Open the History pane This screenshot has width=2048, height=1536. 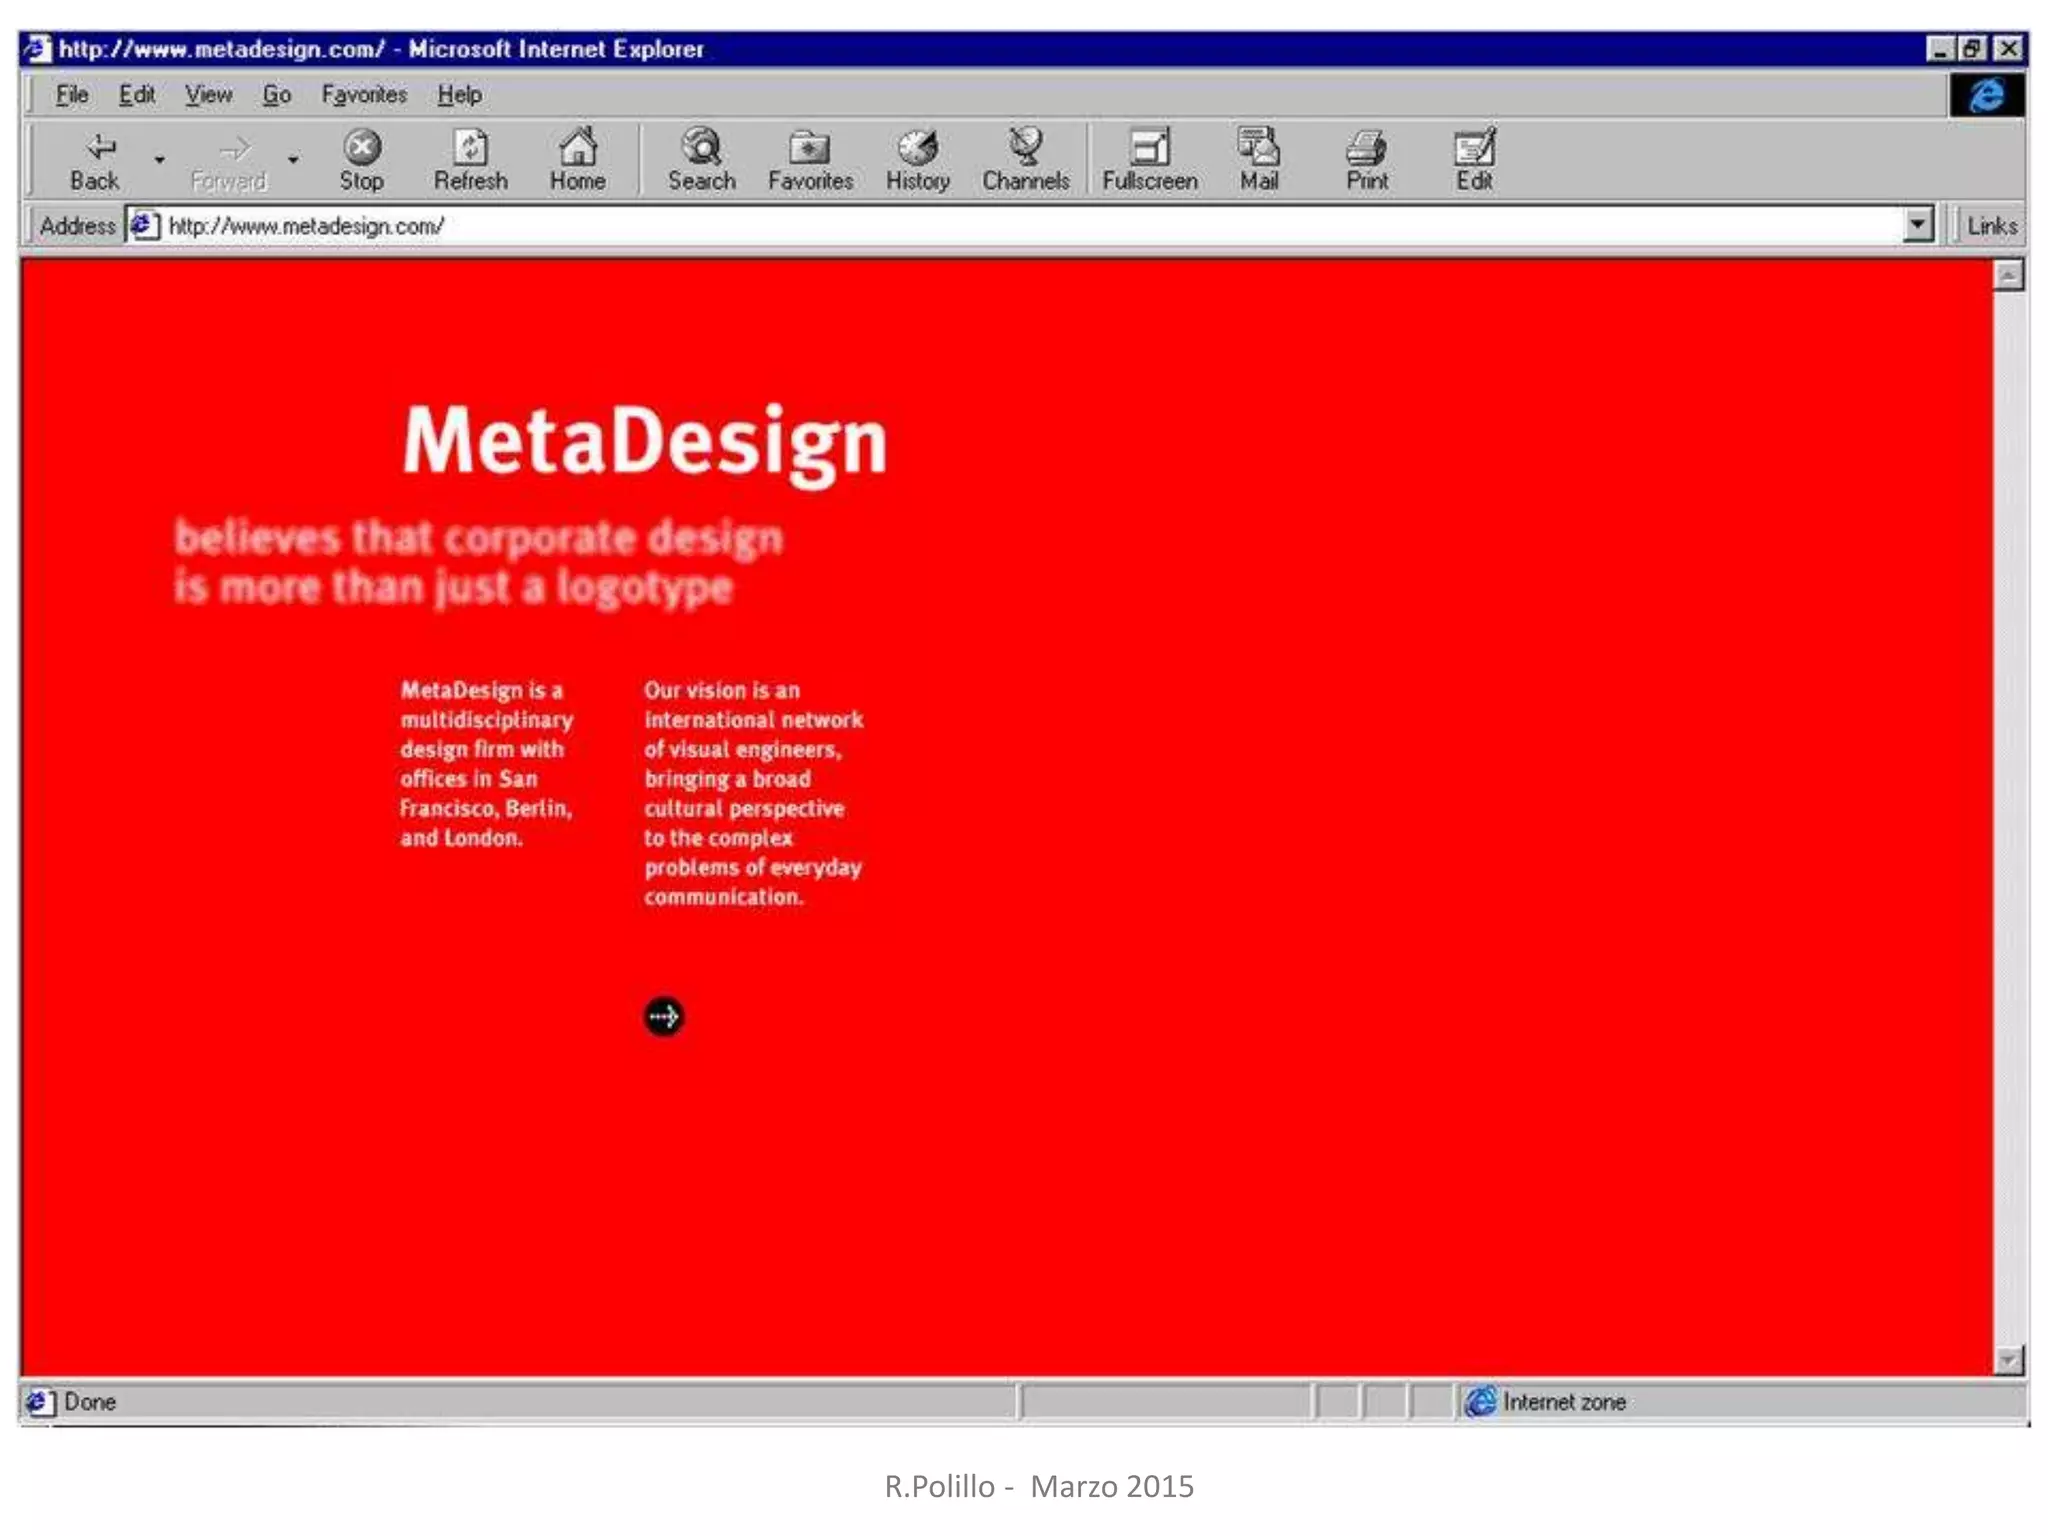pos(917,160)
